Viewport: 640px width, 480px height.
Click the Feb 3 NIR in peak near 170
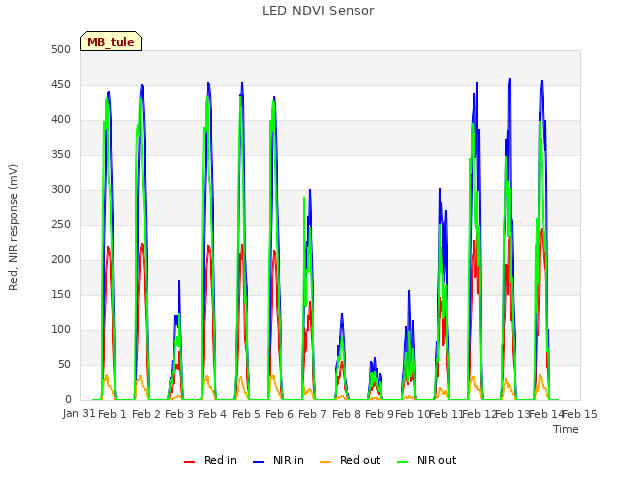tap(179, 282)
